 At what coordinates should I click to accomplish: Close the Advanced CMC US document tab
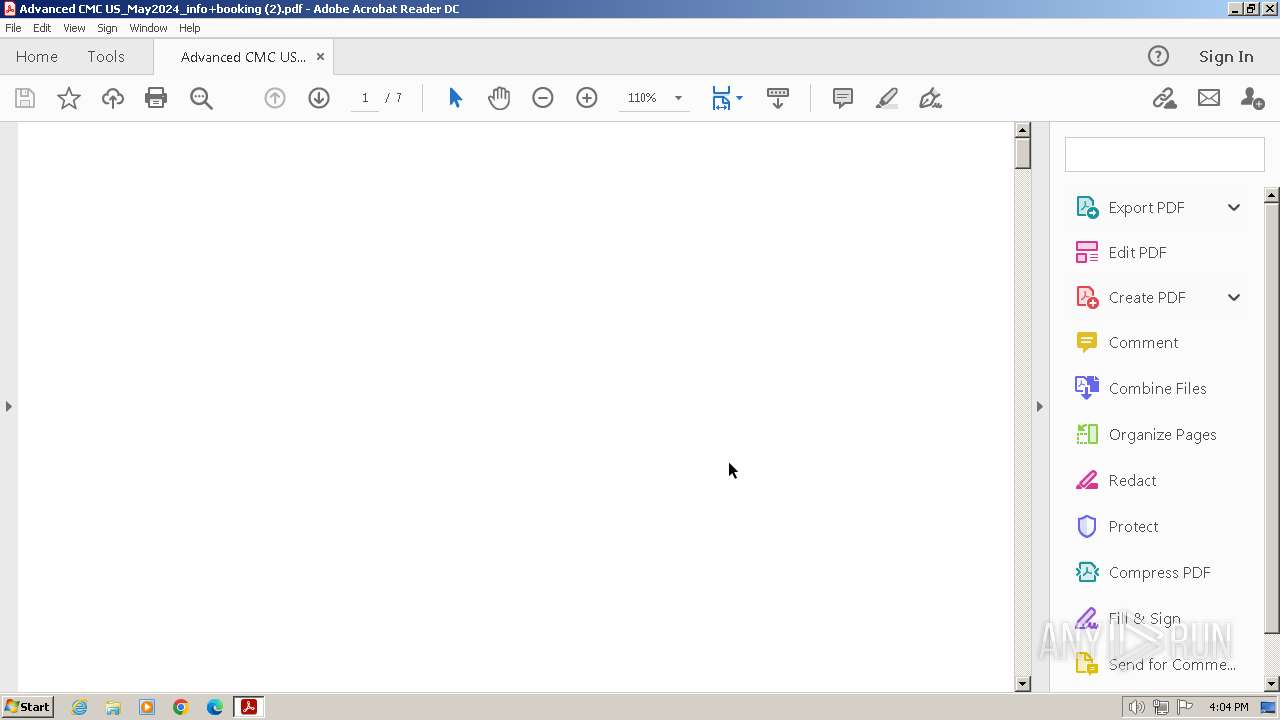pyautogui.click(x=320, y=56)
